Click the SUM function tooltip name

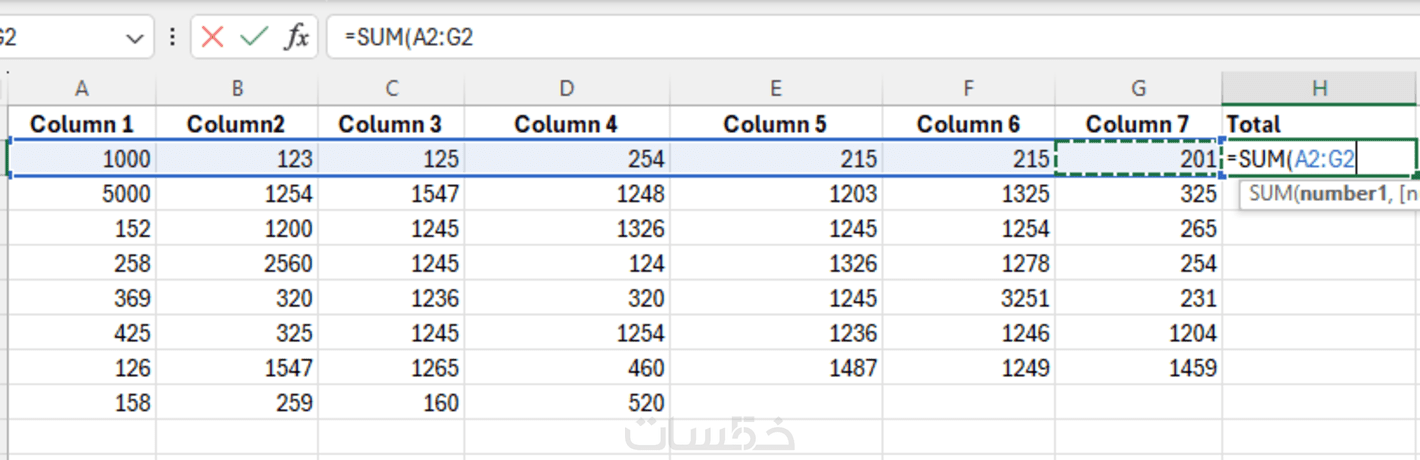(1269, 194)
